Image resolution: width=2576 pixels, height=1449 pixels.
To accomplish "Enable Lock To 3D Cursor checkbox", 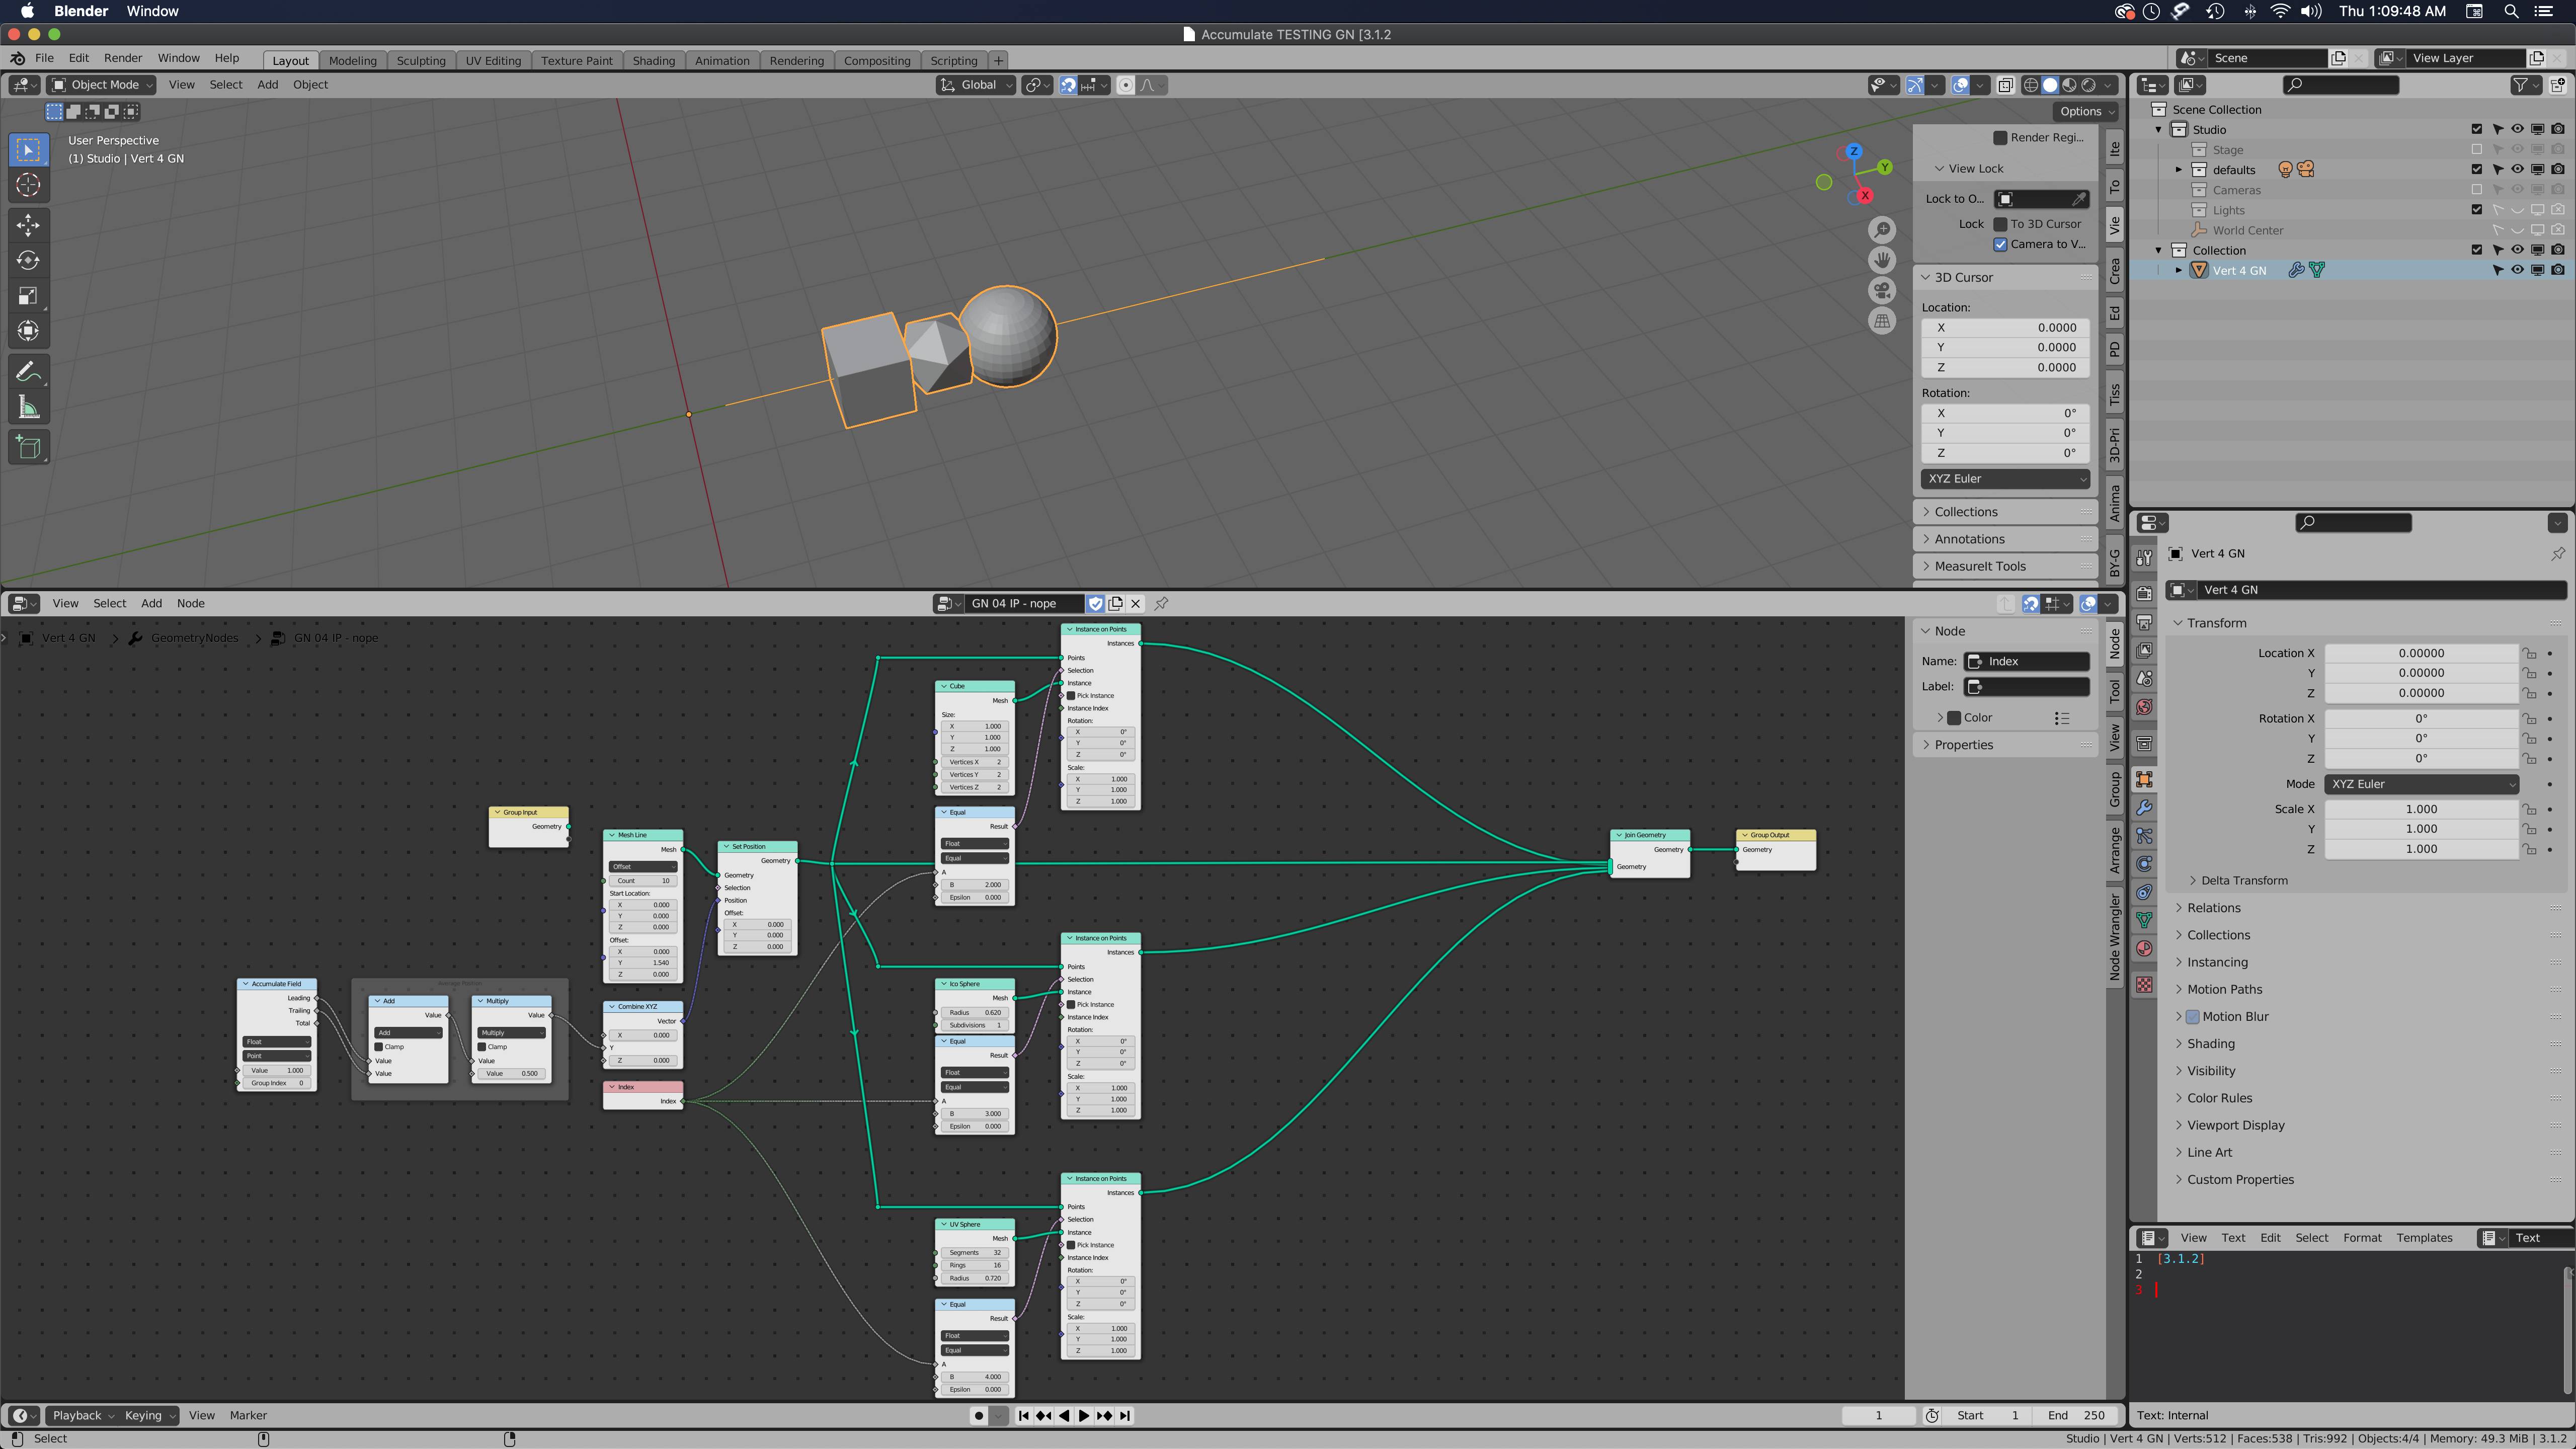I will click(2000, 224).
